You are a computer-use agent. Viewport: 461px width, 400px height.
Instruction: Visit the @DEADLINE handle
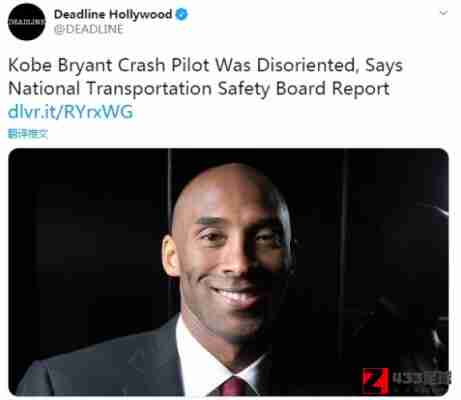[89, 29]
